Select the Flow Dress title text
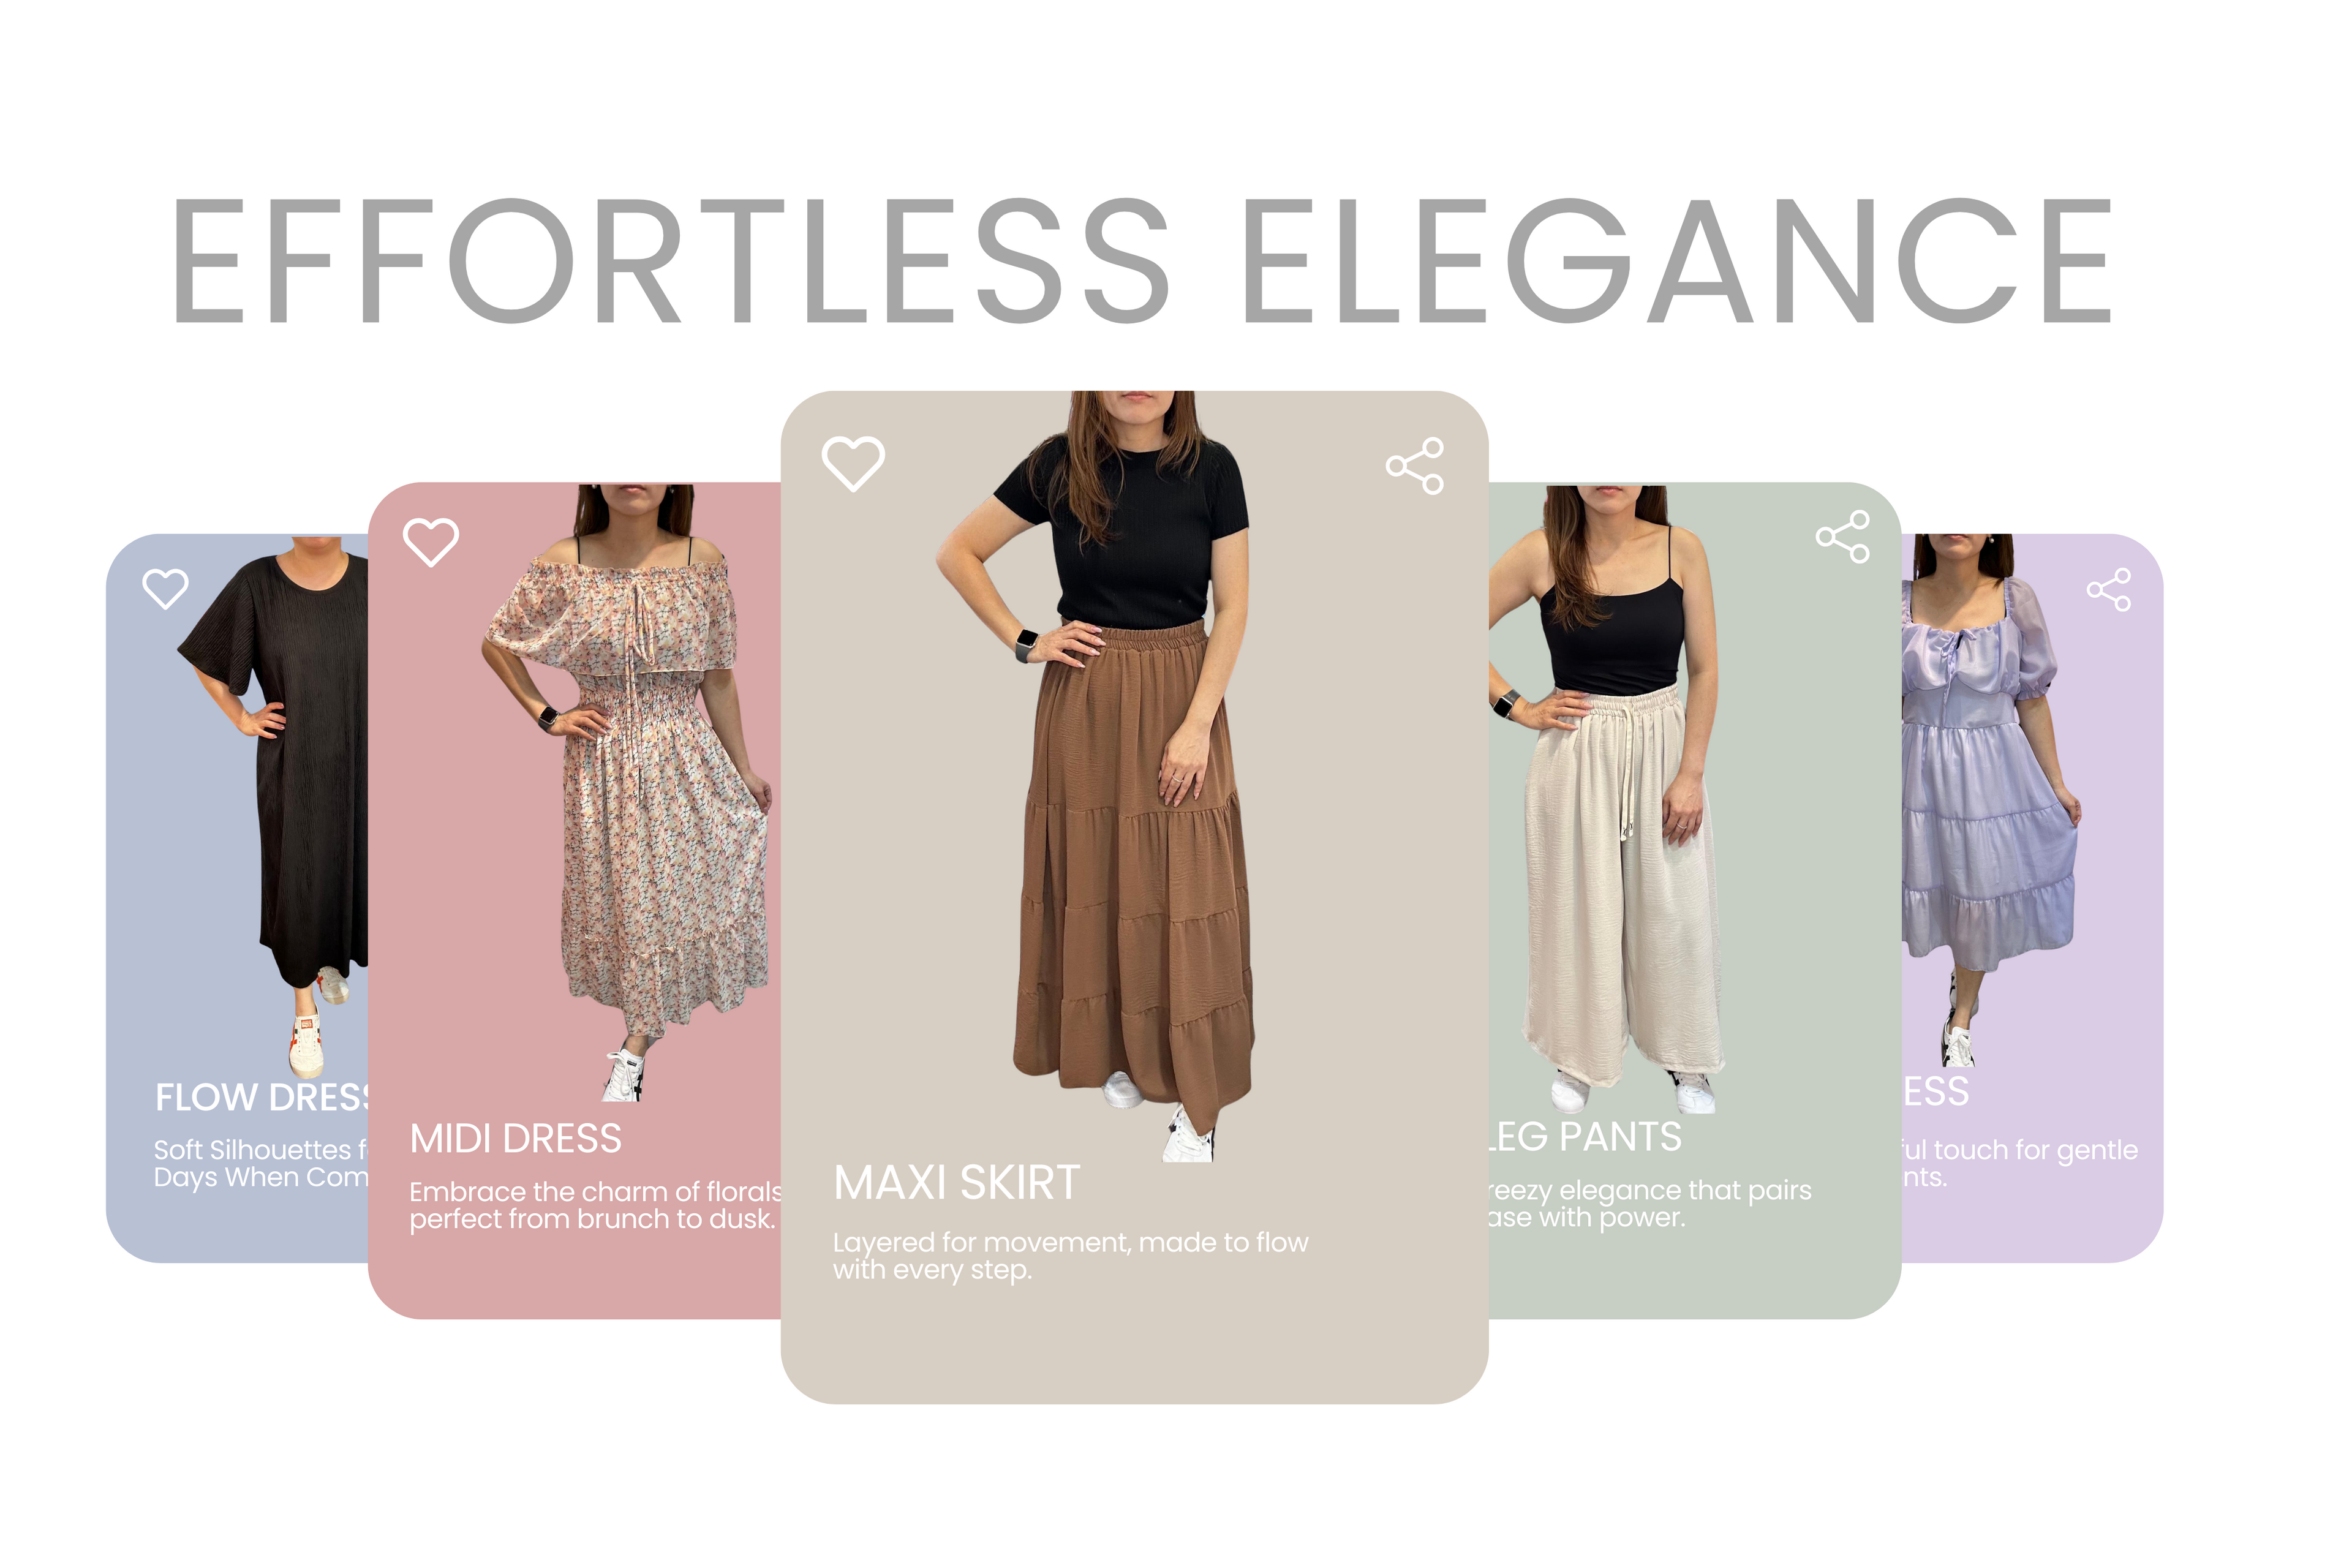Image resolution: width=2352 pixels, height=1568 pixels. coord(262,1097)
